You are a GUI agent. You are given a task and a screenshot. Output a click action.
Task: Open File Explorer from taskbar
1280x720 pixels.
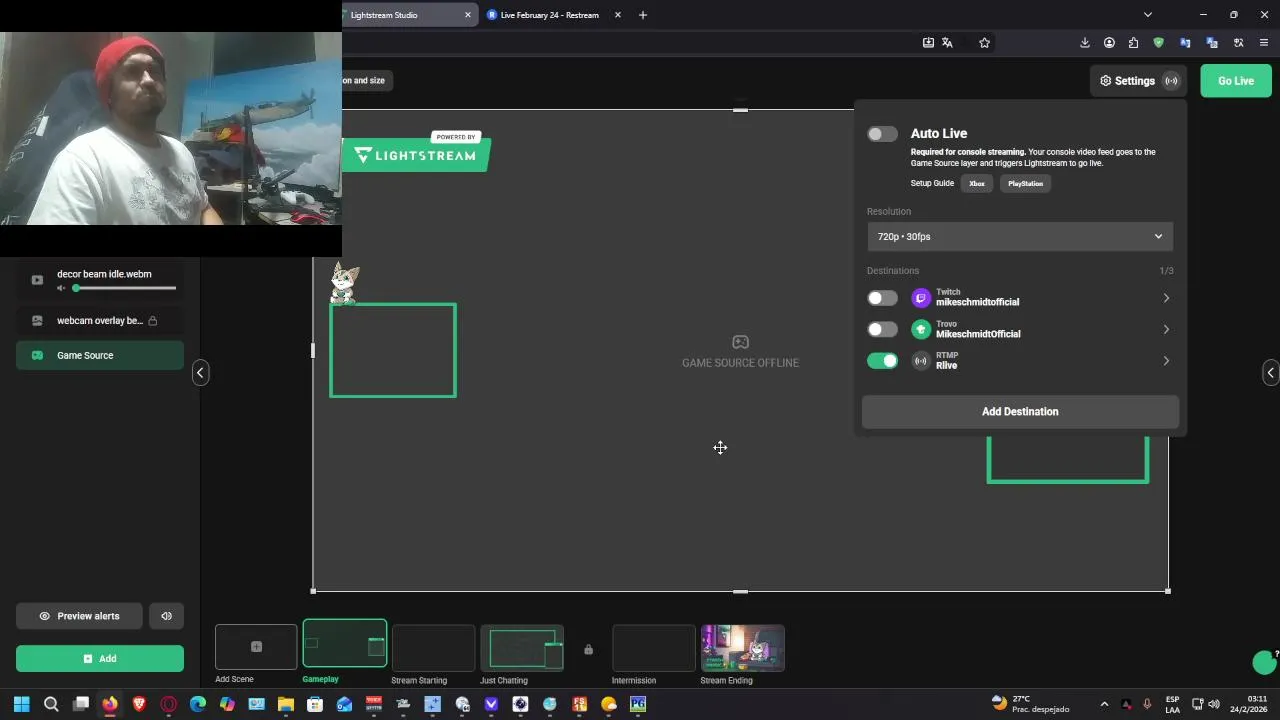pyautogui.click(x=285, y=704)
